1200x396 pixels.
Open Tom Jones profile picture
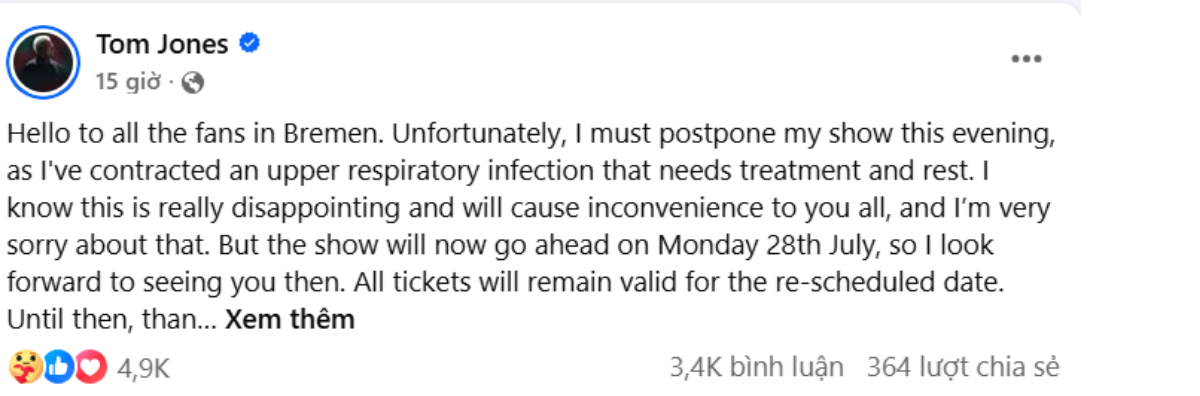43,62
